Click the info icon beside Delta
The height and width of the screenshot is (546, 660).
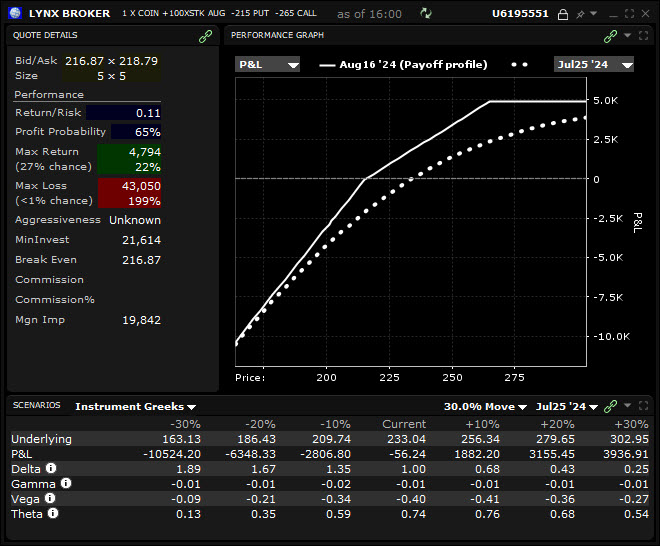coord(51,467)
